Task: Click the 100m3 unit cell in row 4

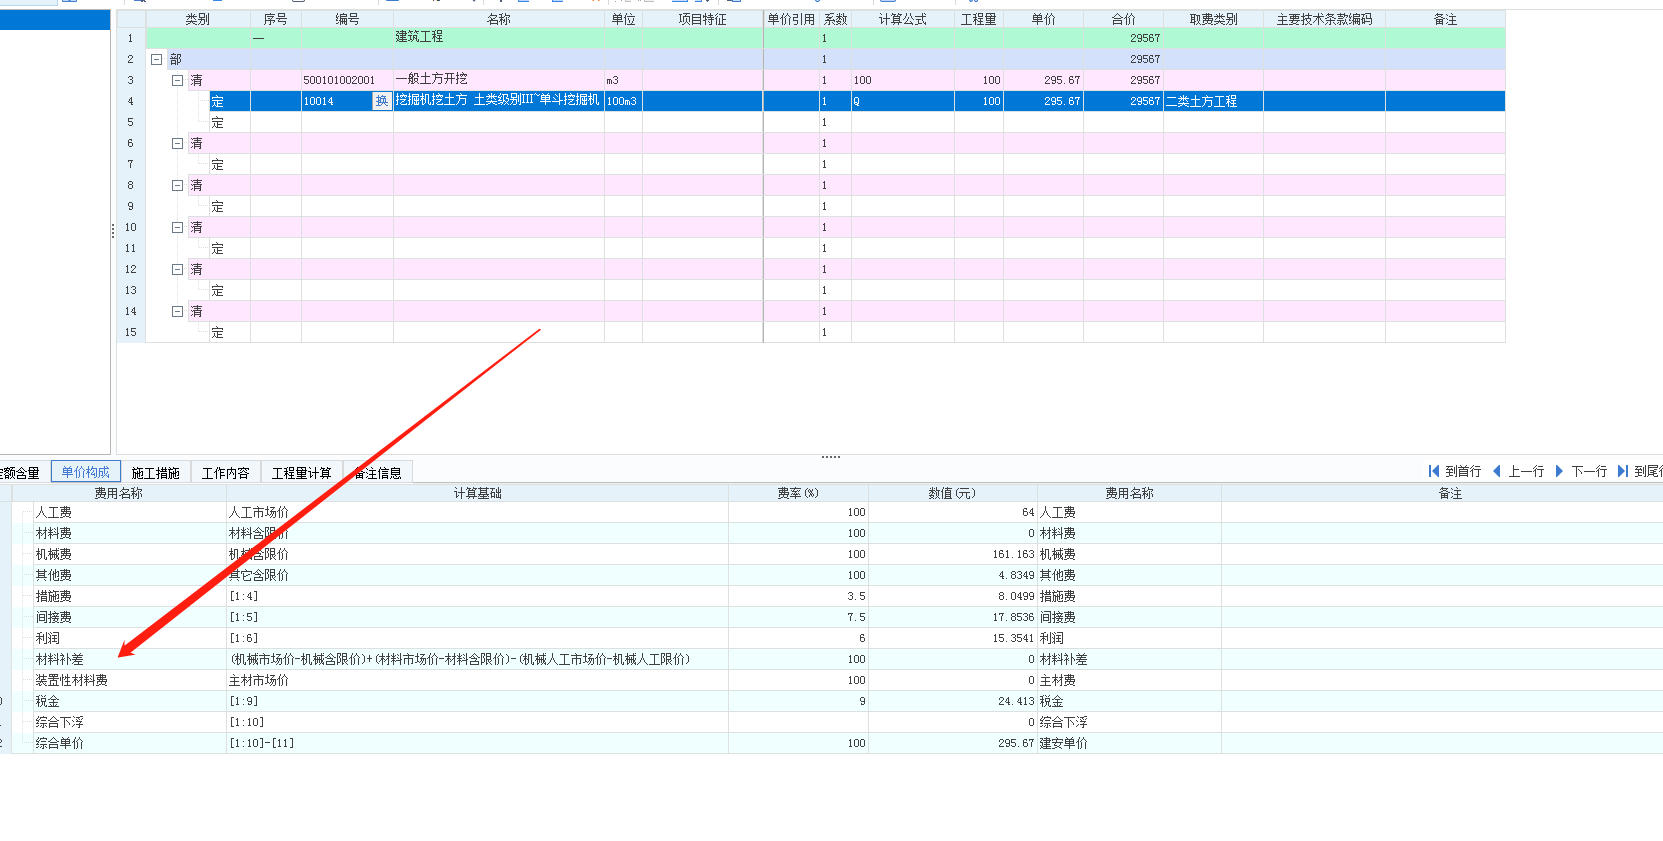Action: point(623,101)
